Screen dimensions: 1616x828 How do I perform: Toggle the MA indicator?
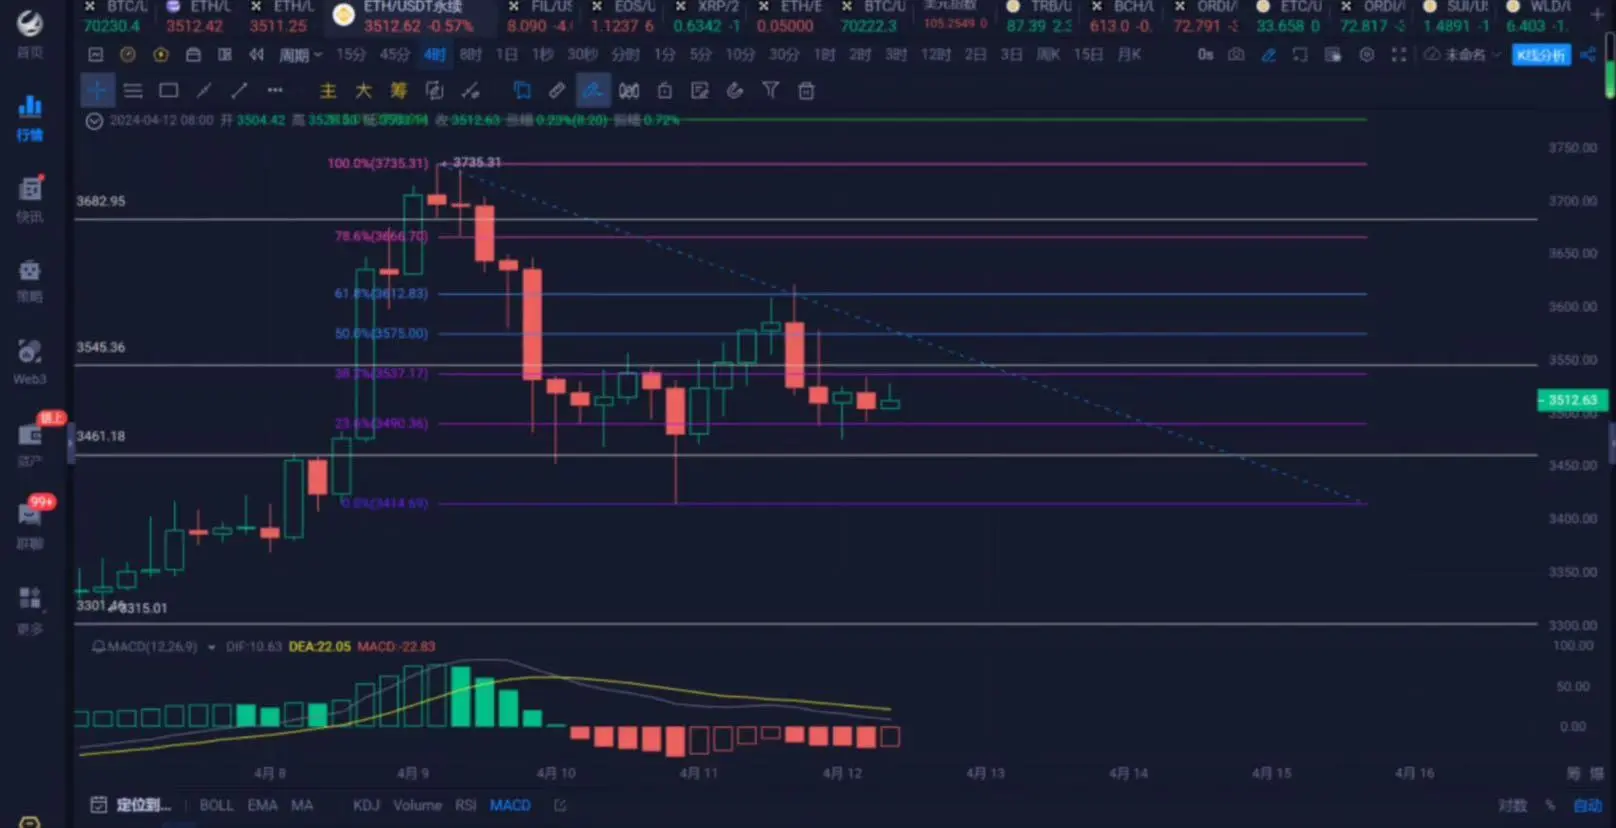[302, 805]
